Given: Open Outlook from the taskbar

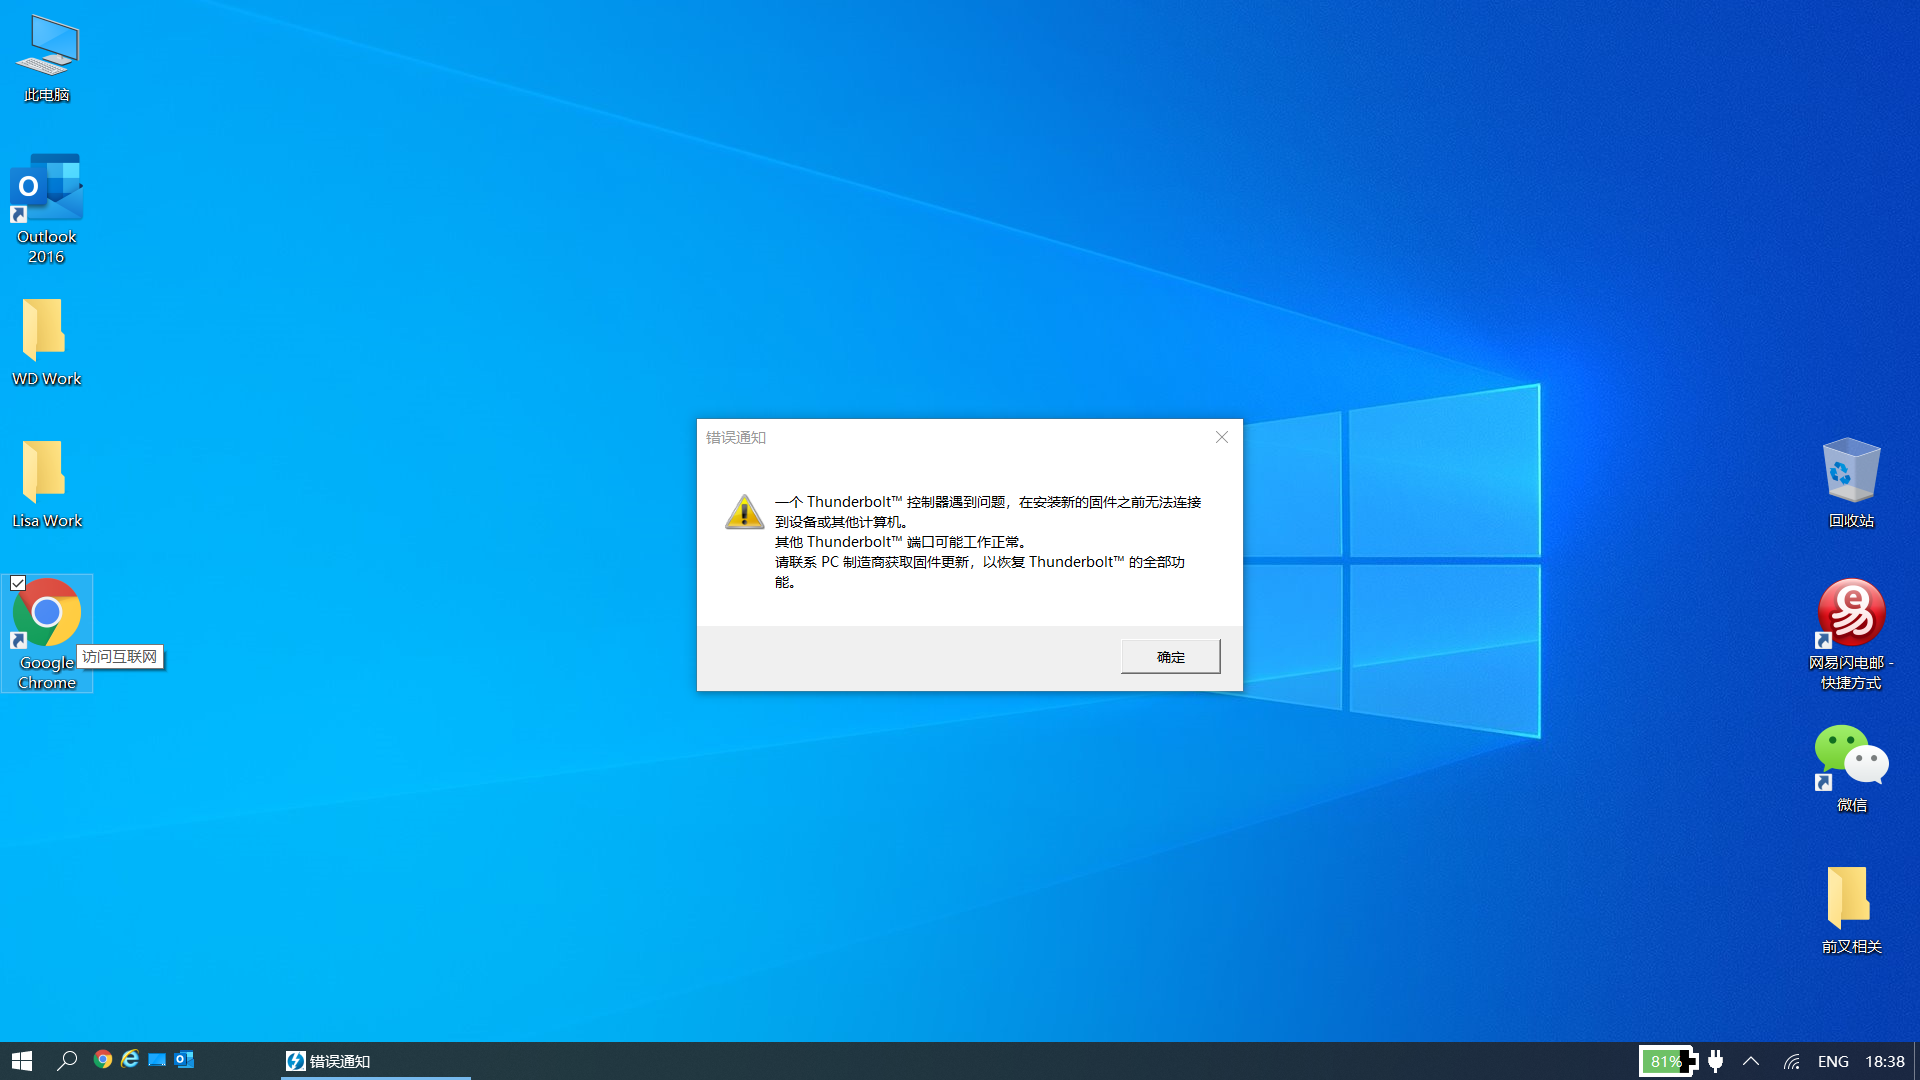Looking at the screenshot, I should 184,1060.
